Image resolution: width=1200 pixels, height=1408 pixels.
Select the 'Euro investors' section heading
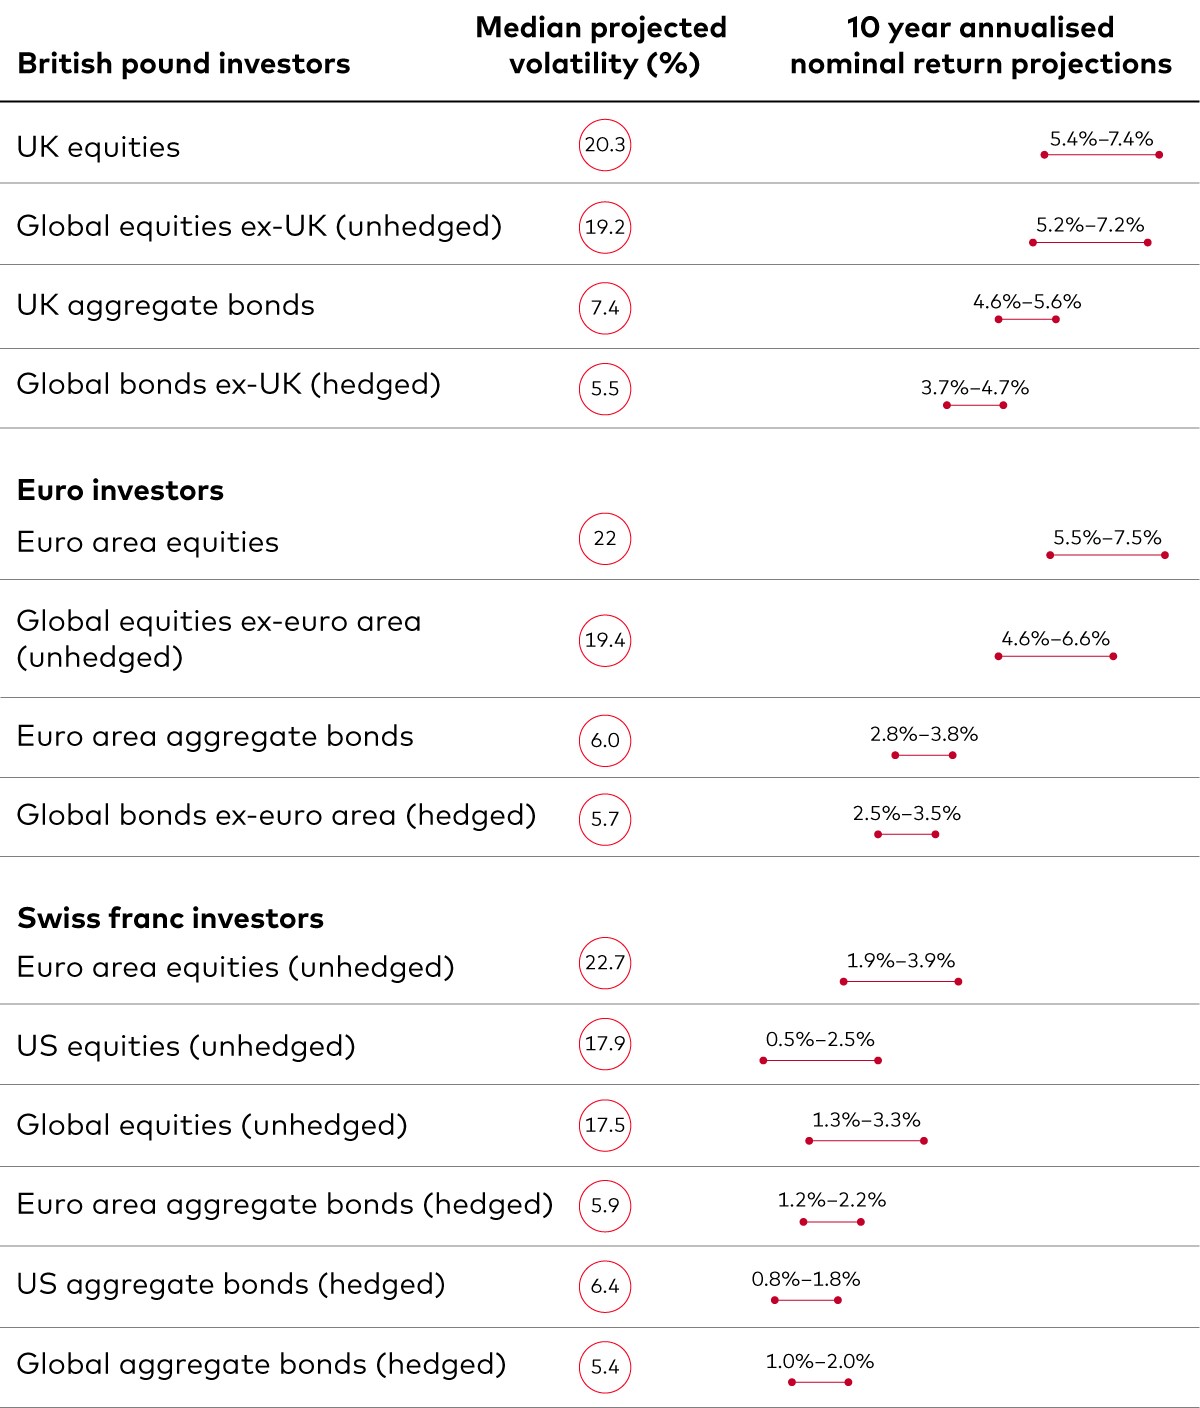tap(120, 490)
